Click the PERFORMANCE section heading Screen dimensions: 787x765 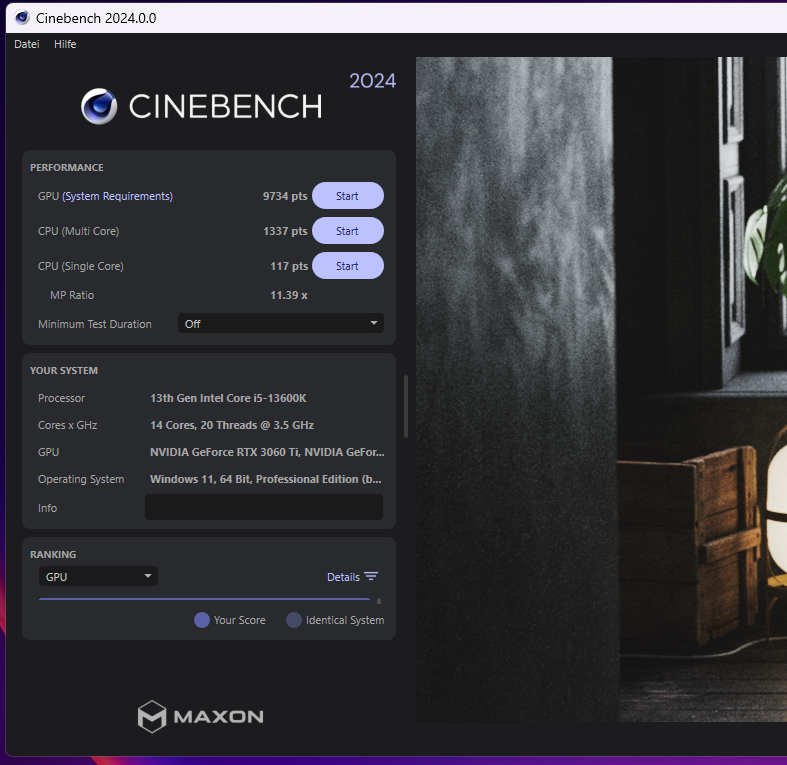coord(67,168)
